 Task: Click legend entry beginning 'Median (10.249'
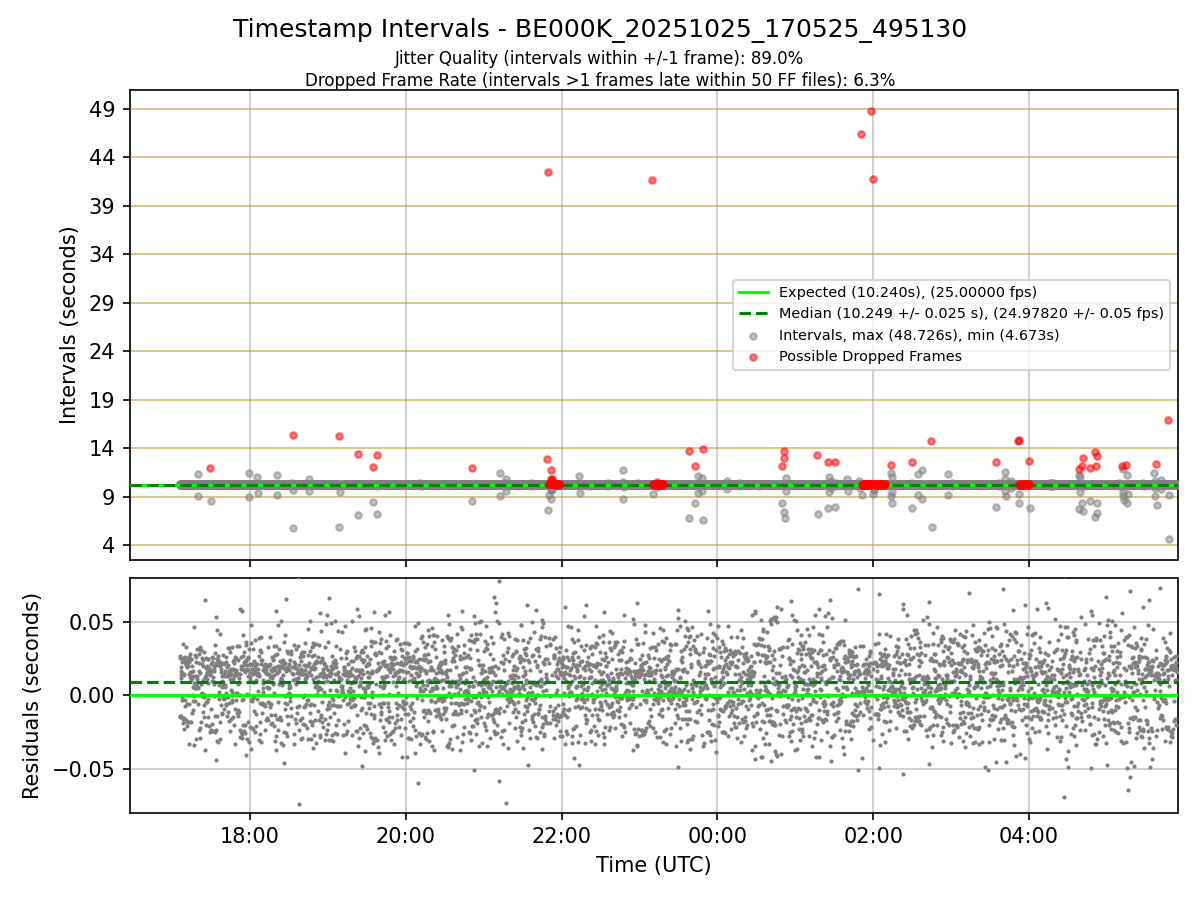point(971,313)
